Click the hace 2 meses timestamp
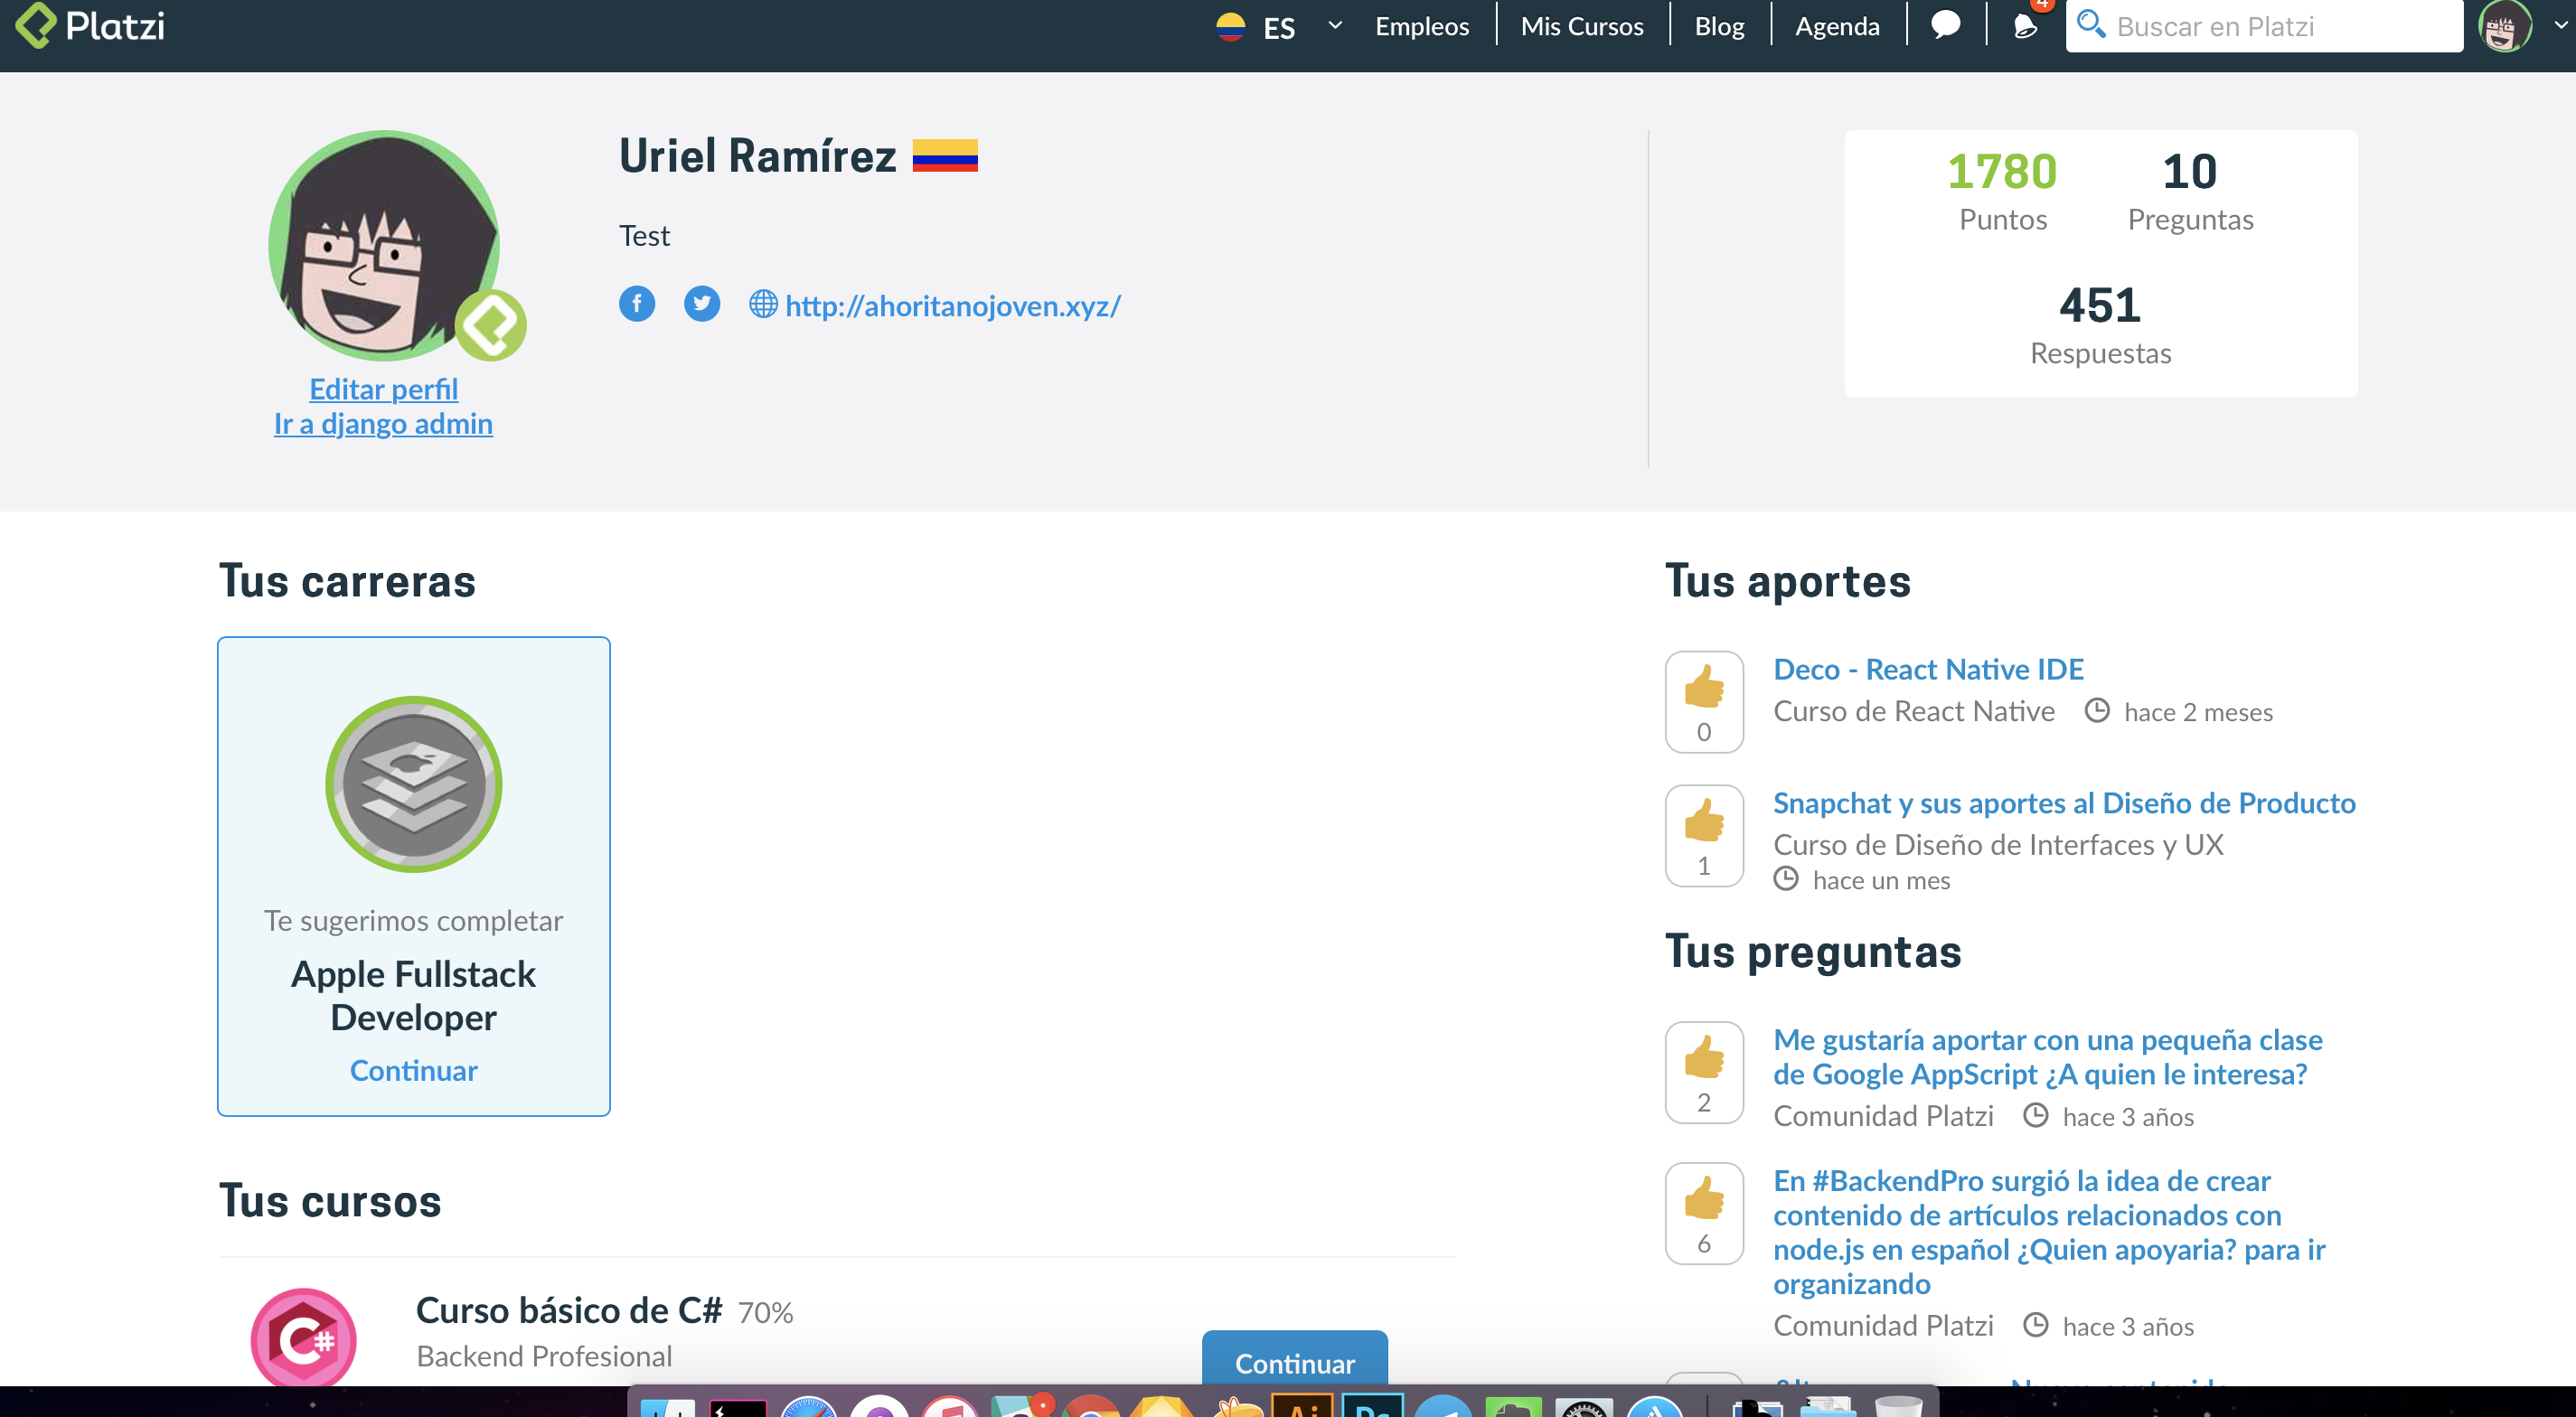Image resolution: width=2576 pixels, height=1417 pixels. (2198, 712)
